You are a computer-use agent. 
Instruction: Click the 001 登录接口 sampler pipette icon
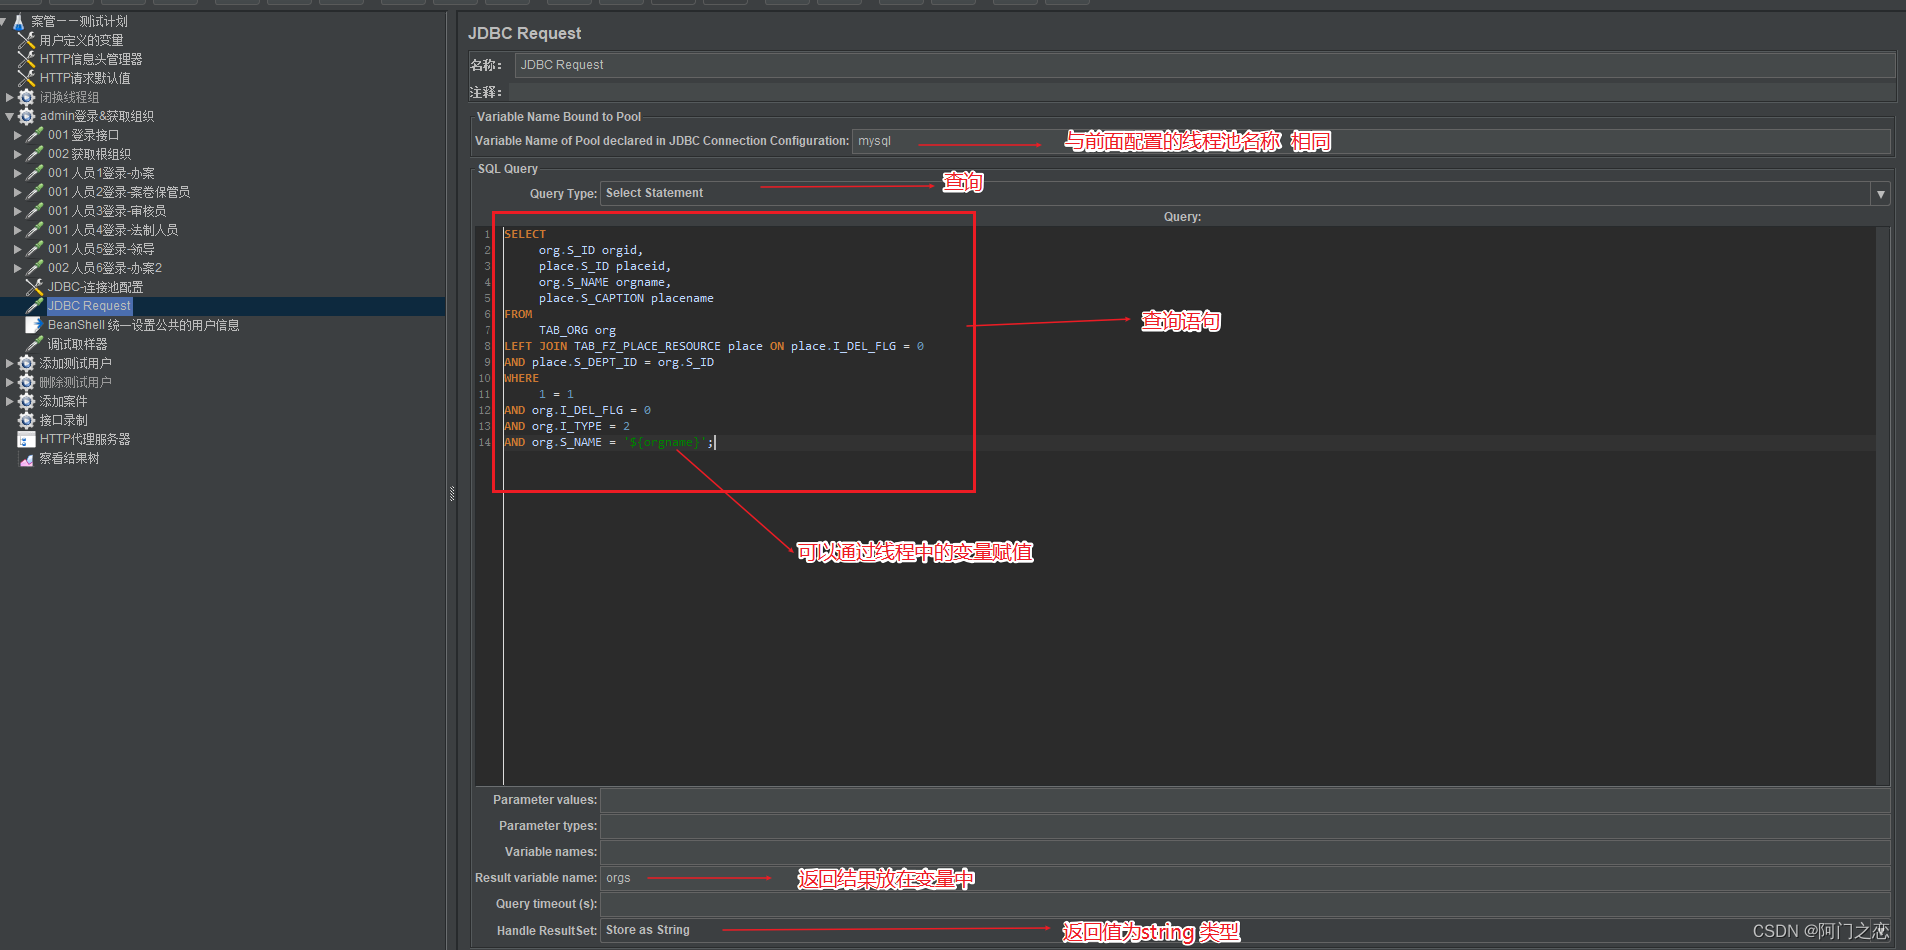pos(35,135)
